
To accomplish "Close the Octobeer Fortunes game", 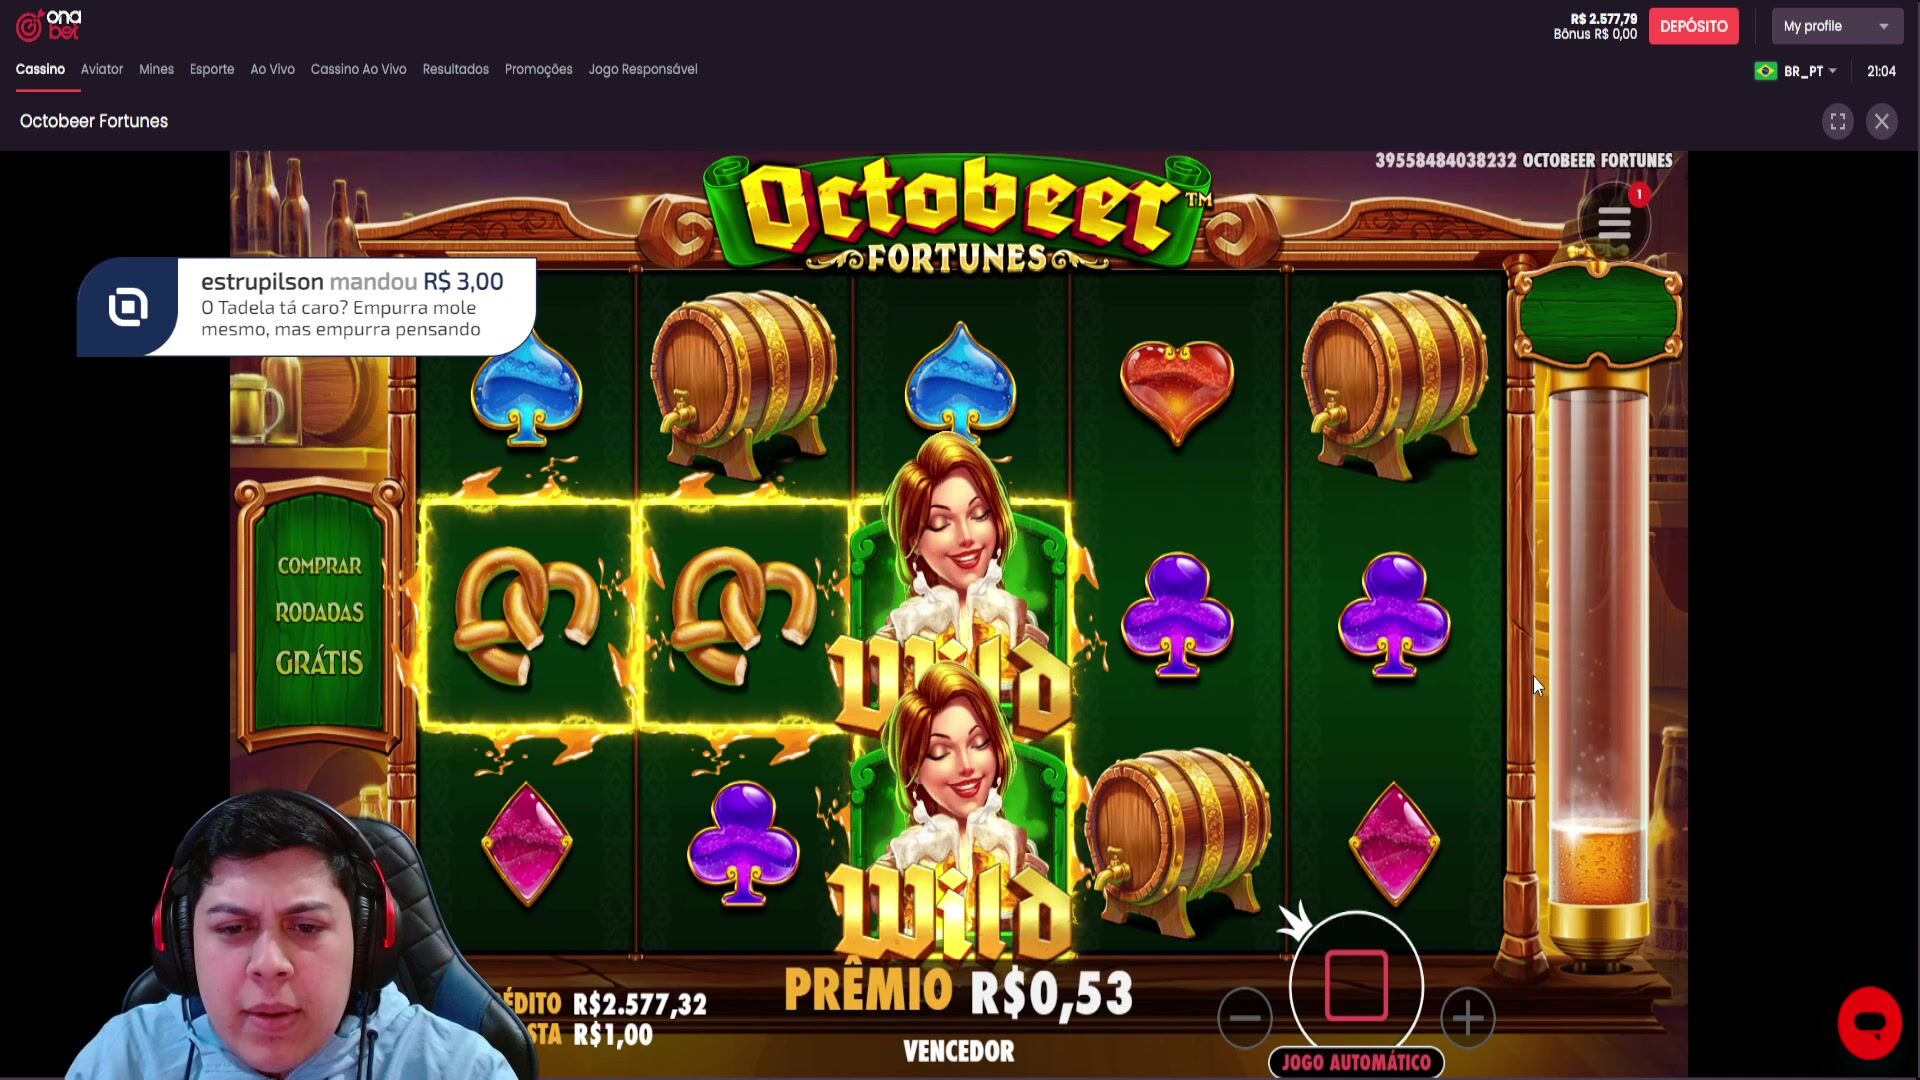I will click(x=1881, y=121).
